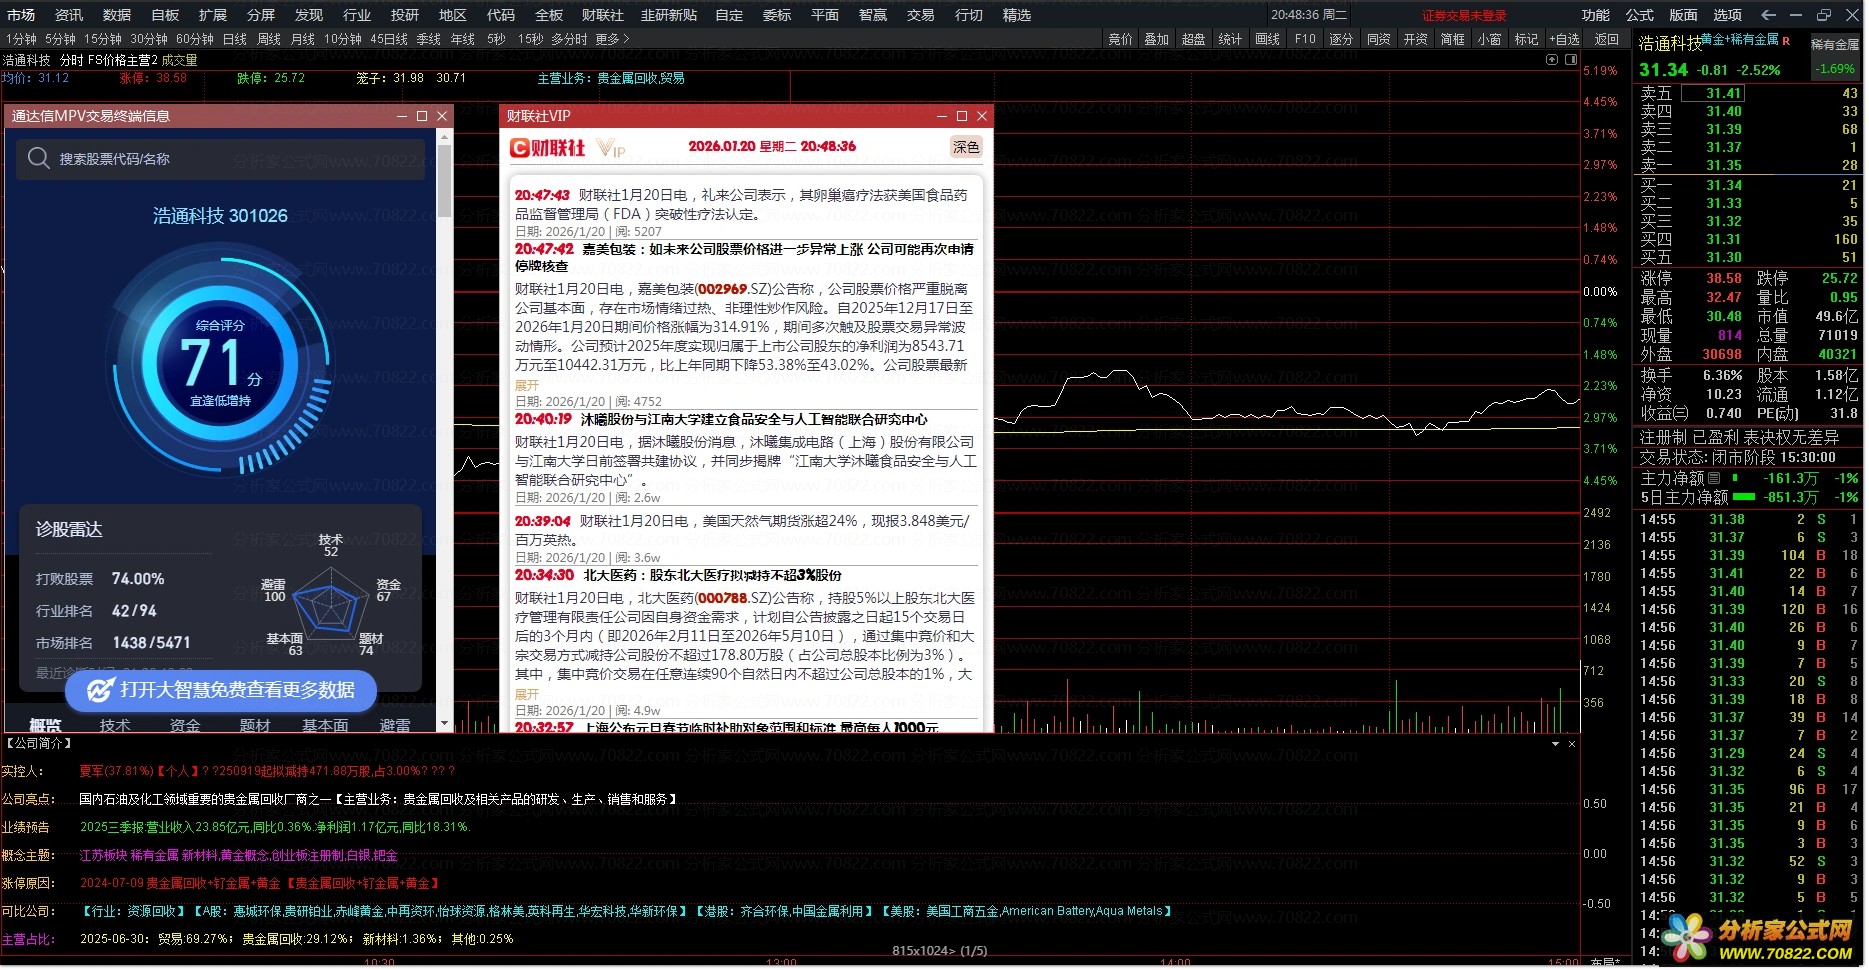Open the 公司简介 panel dropdown arrow
The width and height of the screenshot is (1869, 970).
[x=1555, y=744]
